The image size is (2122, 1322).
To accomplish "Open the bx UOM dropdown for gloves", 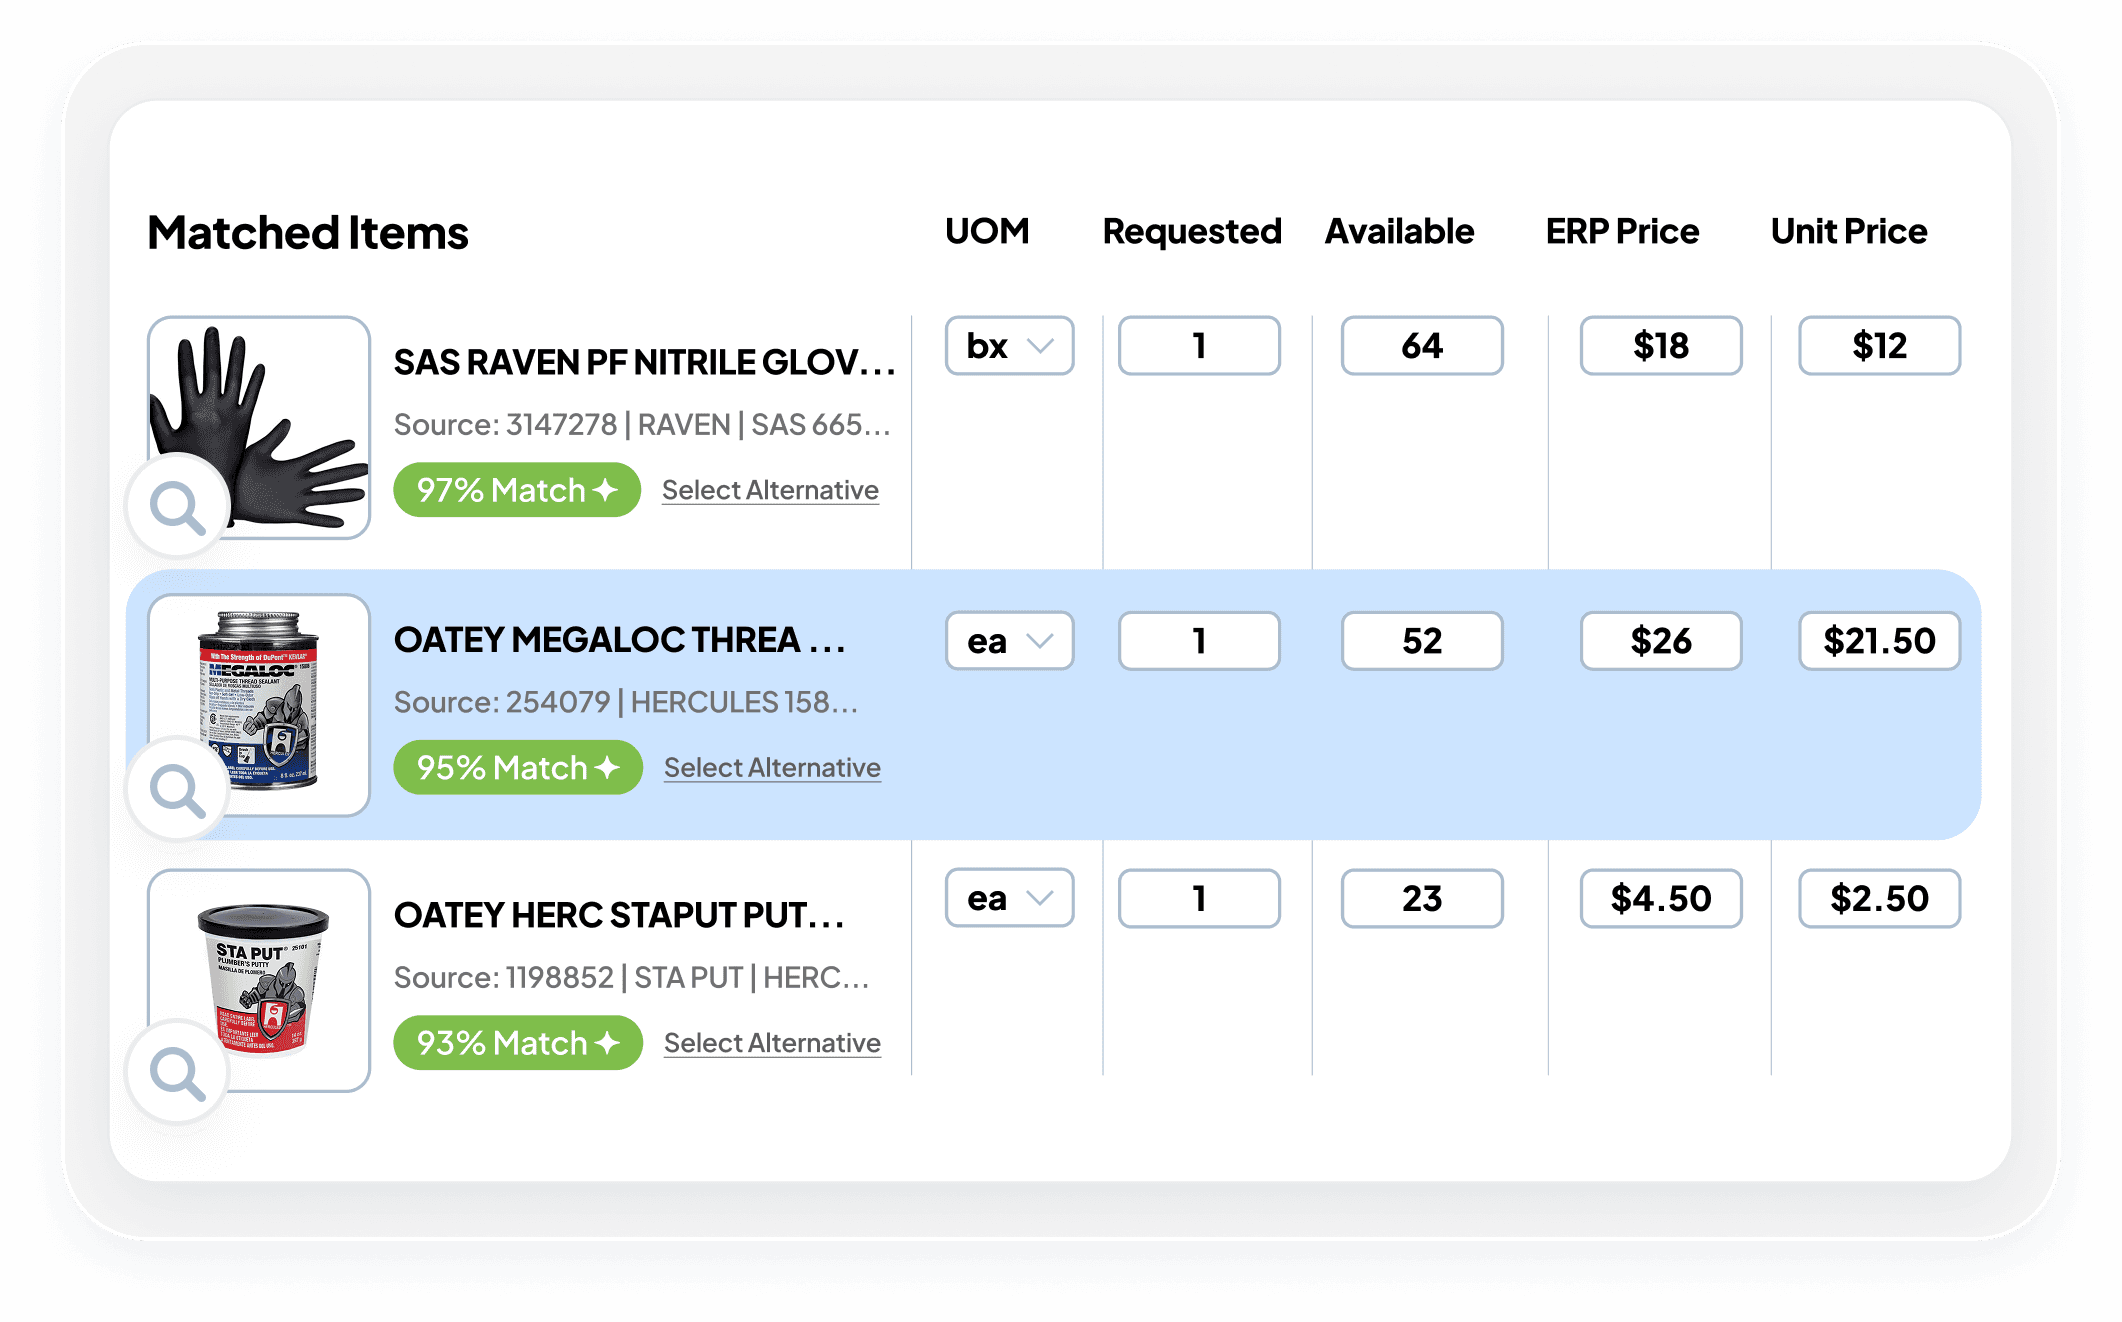I will click(x=1009, y=346).
